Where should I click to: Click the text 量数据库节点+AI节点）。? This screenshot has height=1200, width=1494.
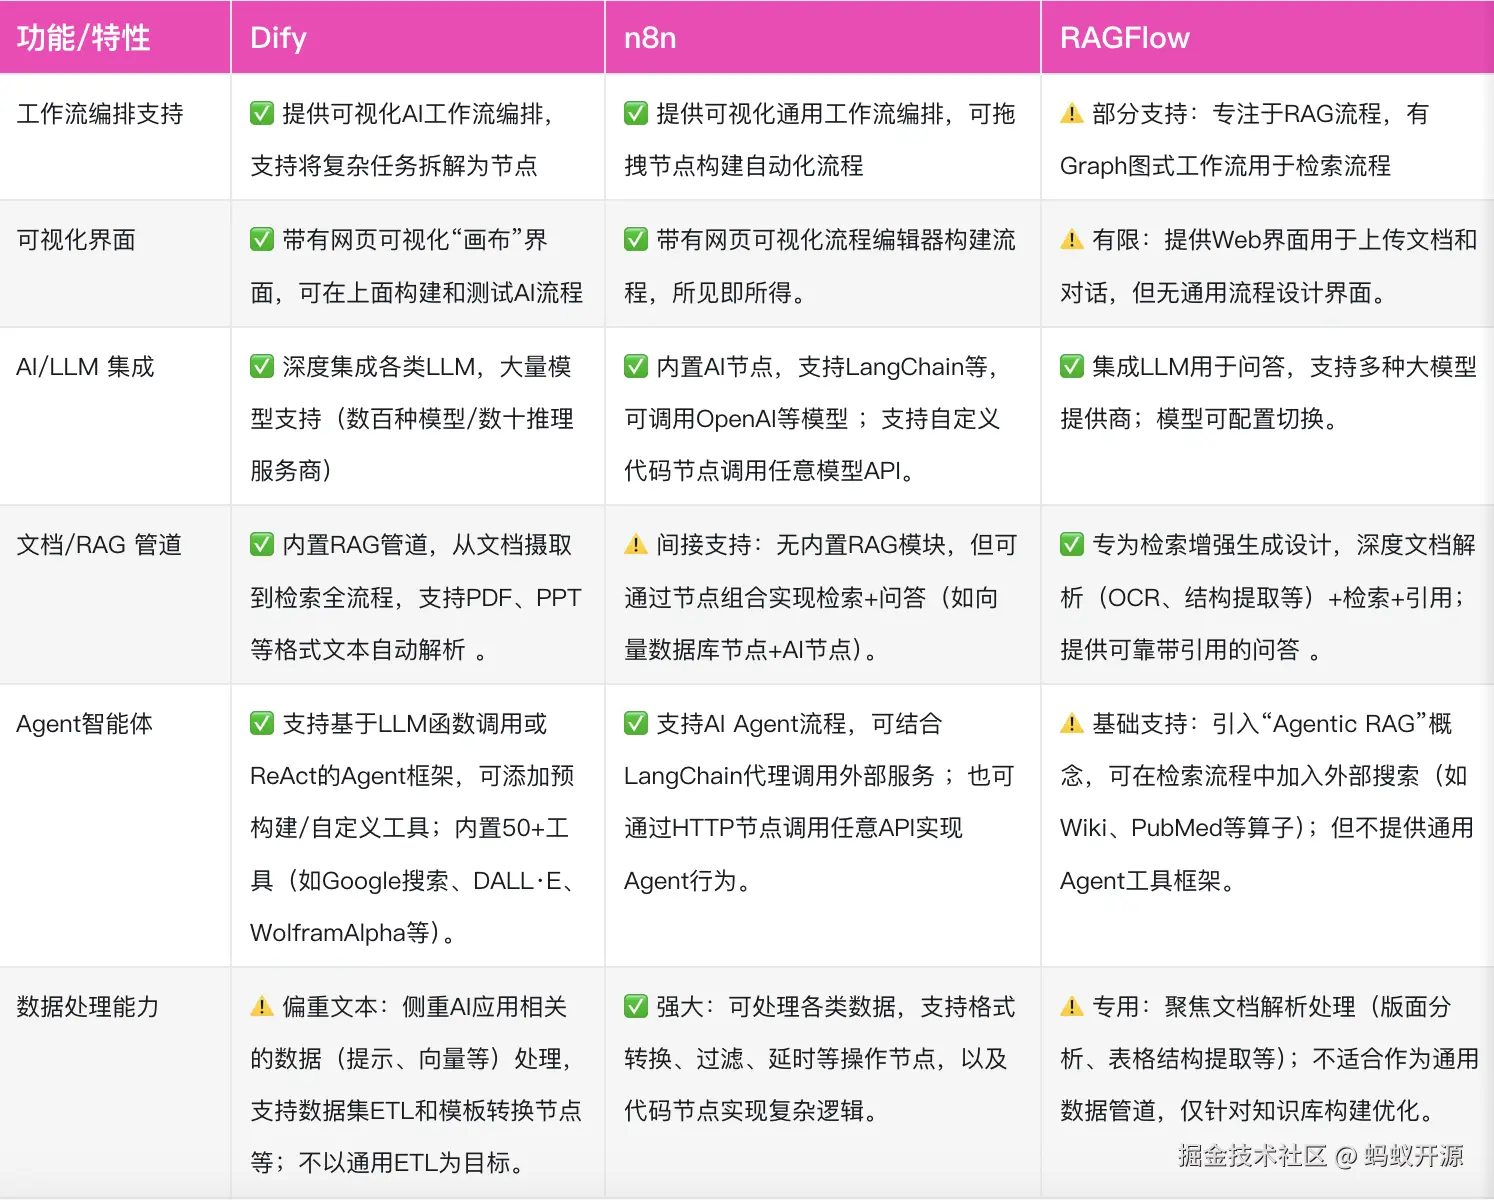[752, 650]
